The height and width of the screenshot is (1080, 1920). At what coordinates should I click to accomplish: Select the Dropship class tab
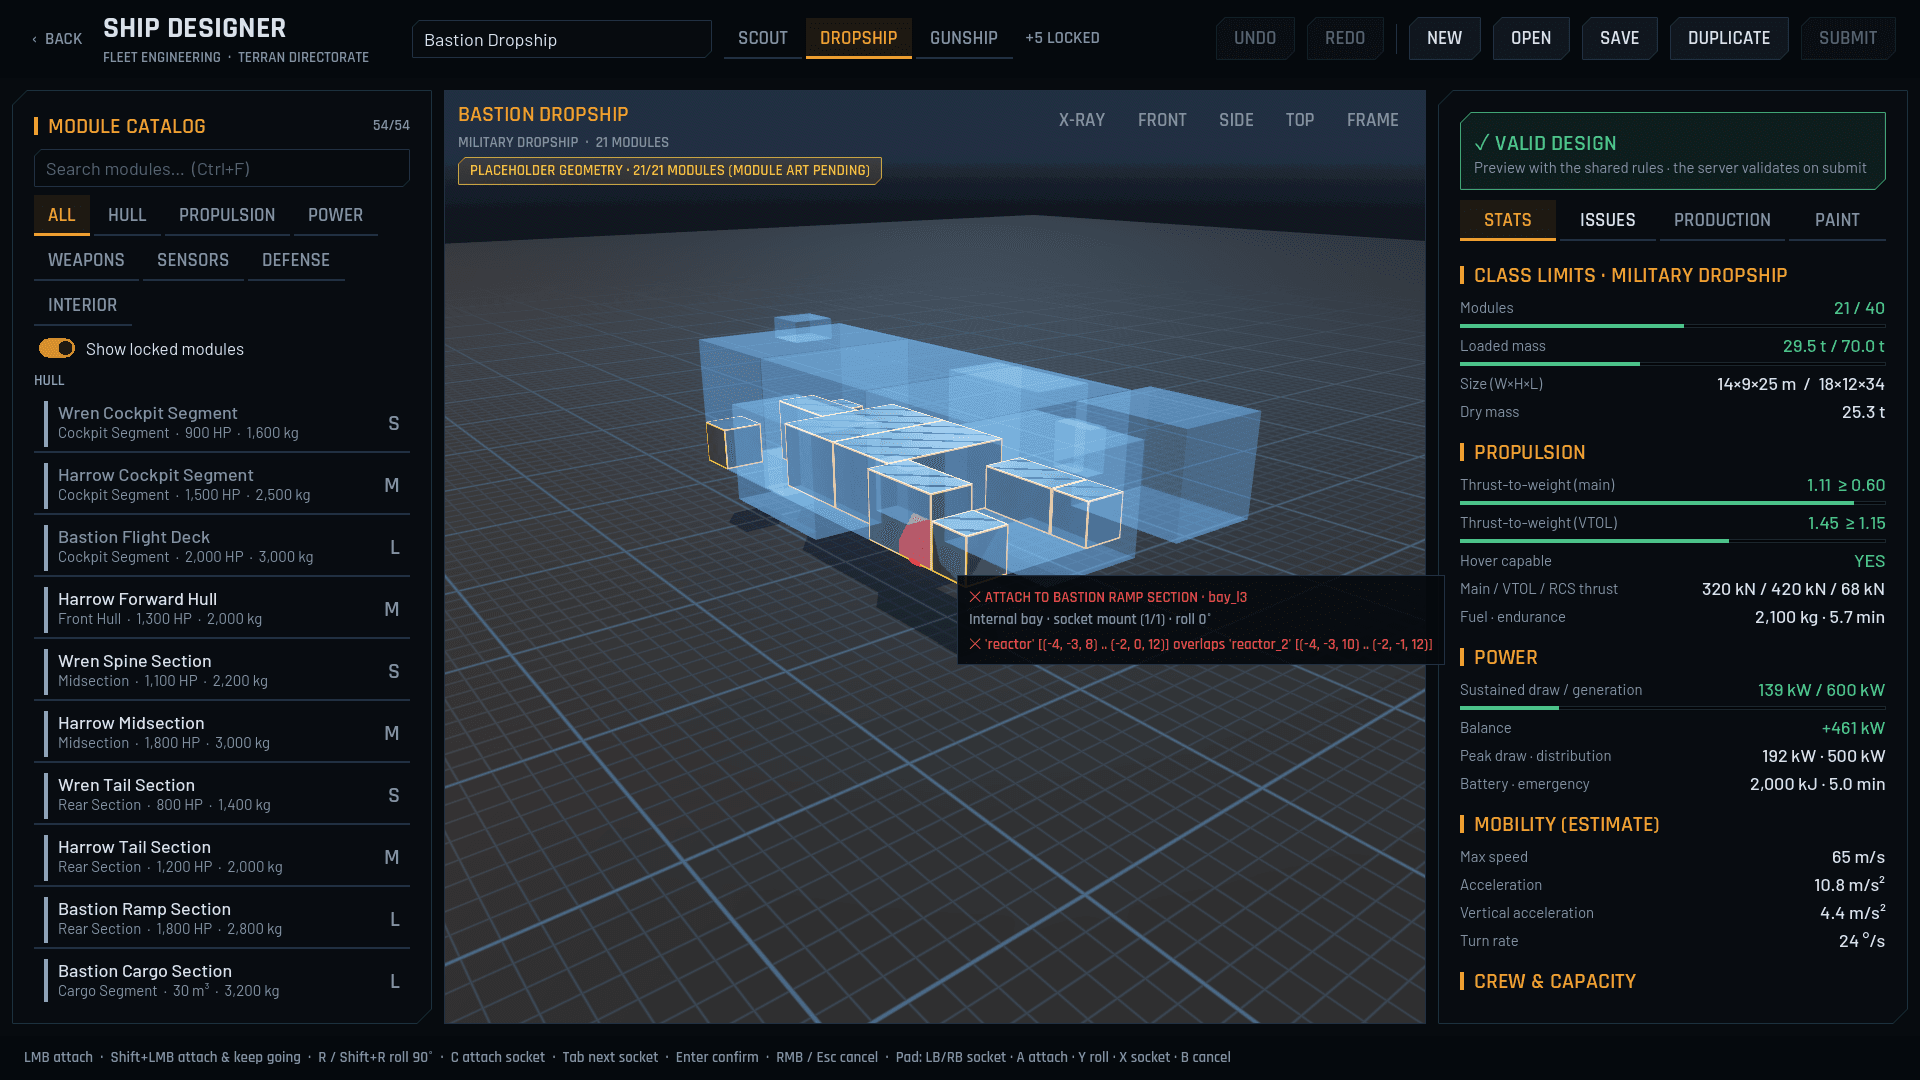[859, 38]
